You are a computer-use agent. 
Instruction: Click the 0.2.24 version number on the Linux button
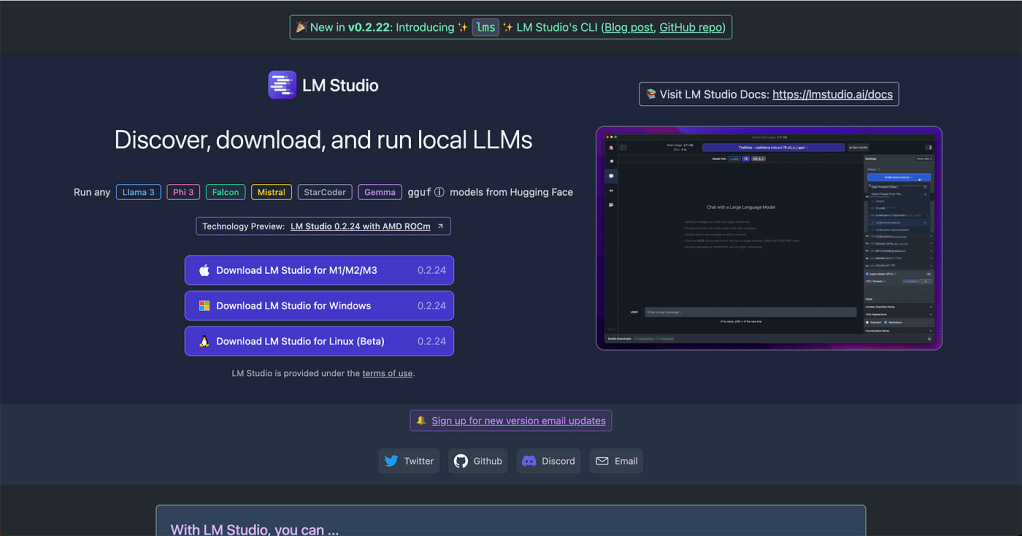point(431,341)
